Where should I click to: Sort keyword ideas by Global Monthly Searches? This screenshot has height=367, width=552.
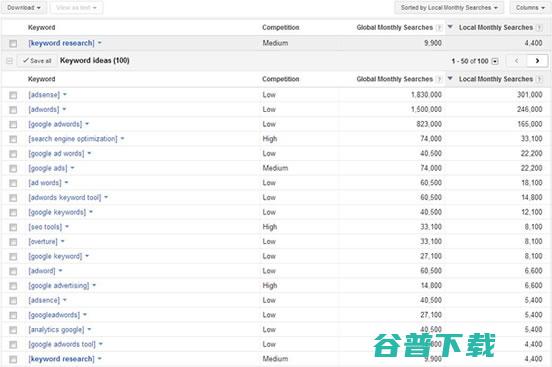click(394, 79)
